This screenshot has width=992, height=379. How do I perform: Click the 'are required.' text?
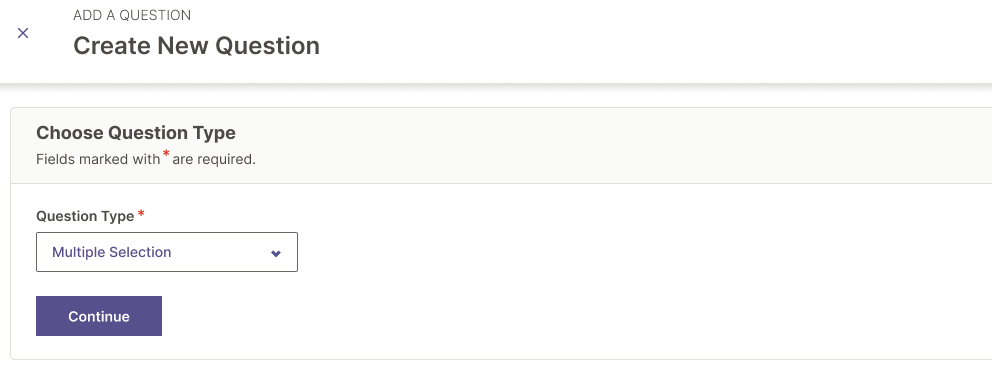tap(214, 159)
